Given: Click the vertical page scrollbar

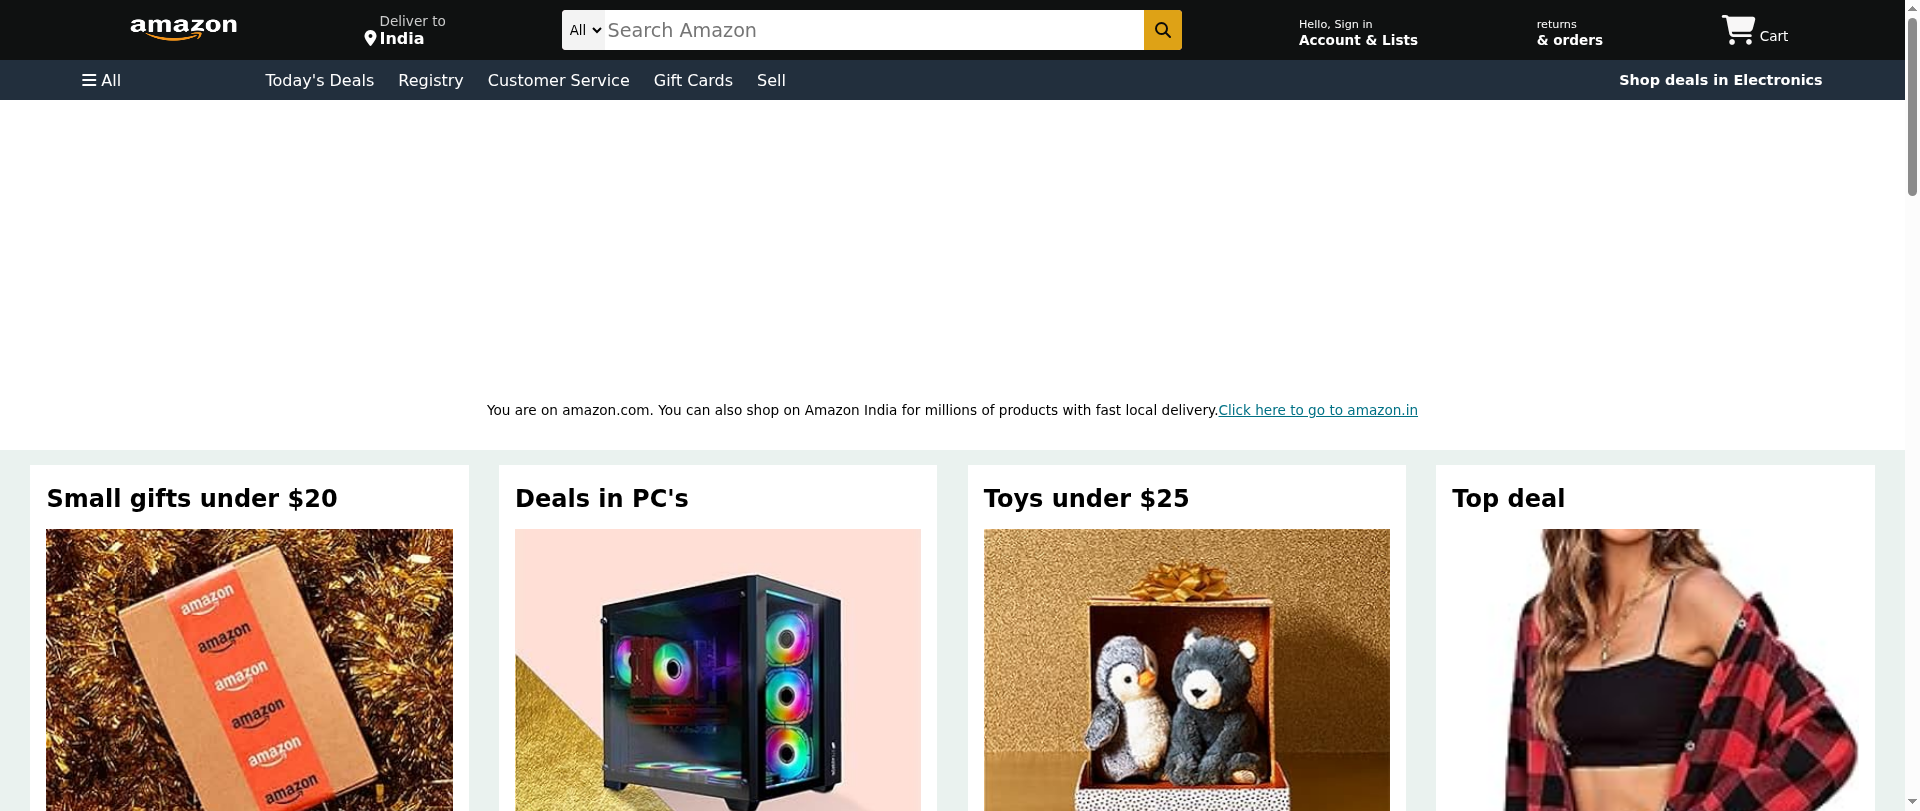Looking at the screenshot, I should [1912, 405].
